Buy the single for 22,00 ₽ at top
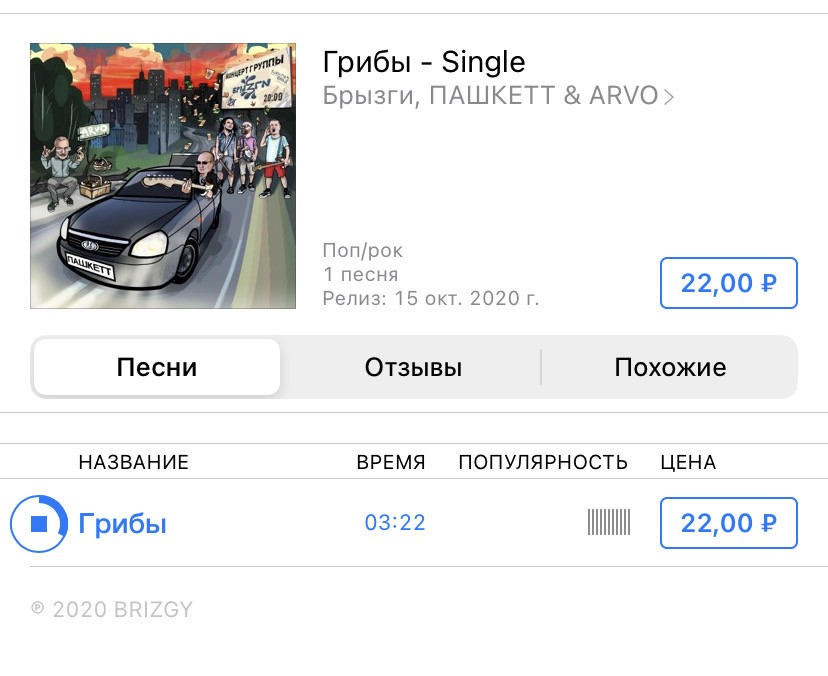 [x=728, y=283]
